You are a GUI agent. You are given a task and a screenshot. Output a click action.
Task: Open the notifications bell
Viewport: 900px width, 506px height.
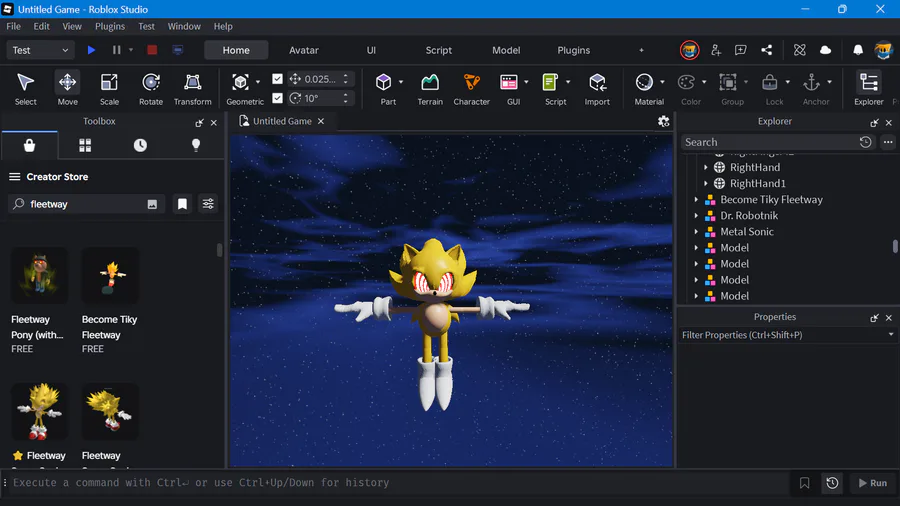pyautogui.click(x=858, y=50)
